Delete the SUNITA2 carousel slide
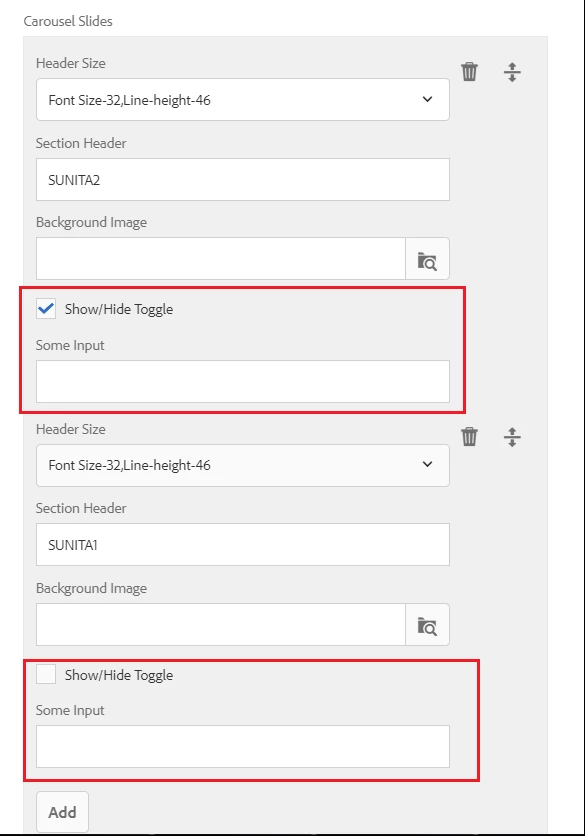This screenshot has width=588, height=836. click(x=469, y=71)
